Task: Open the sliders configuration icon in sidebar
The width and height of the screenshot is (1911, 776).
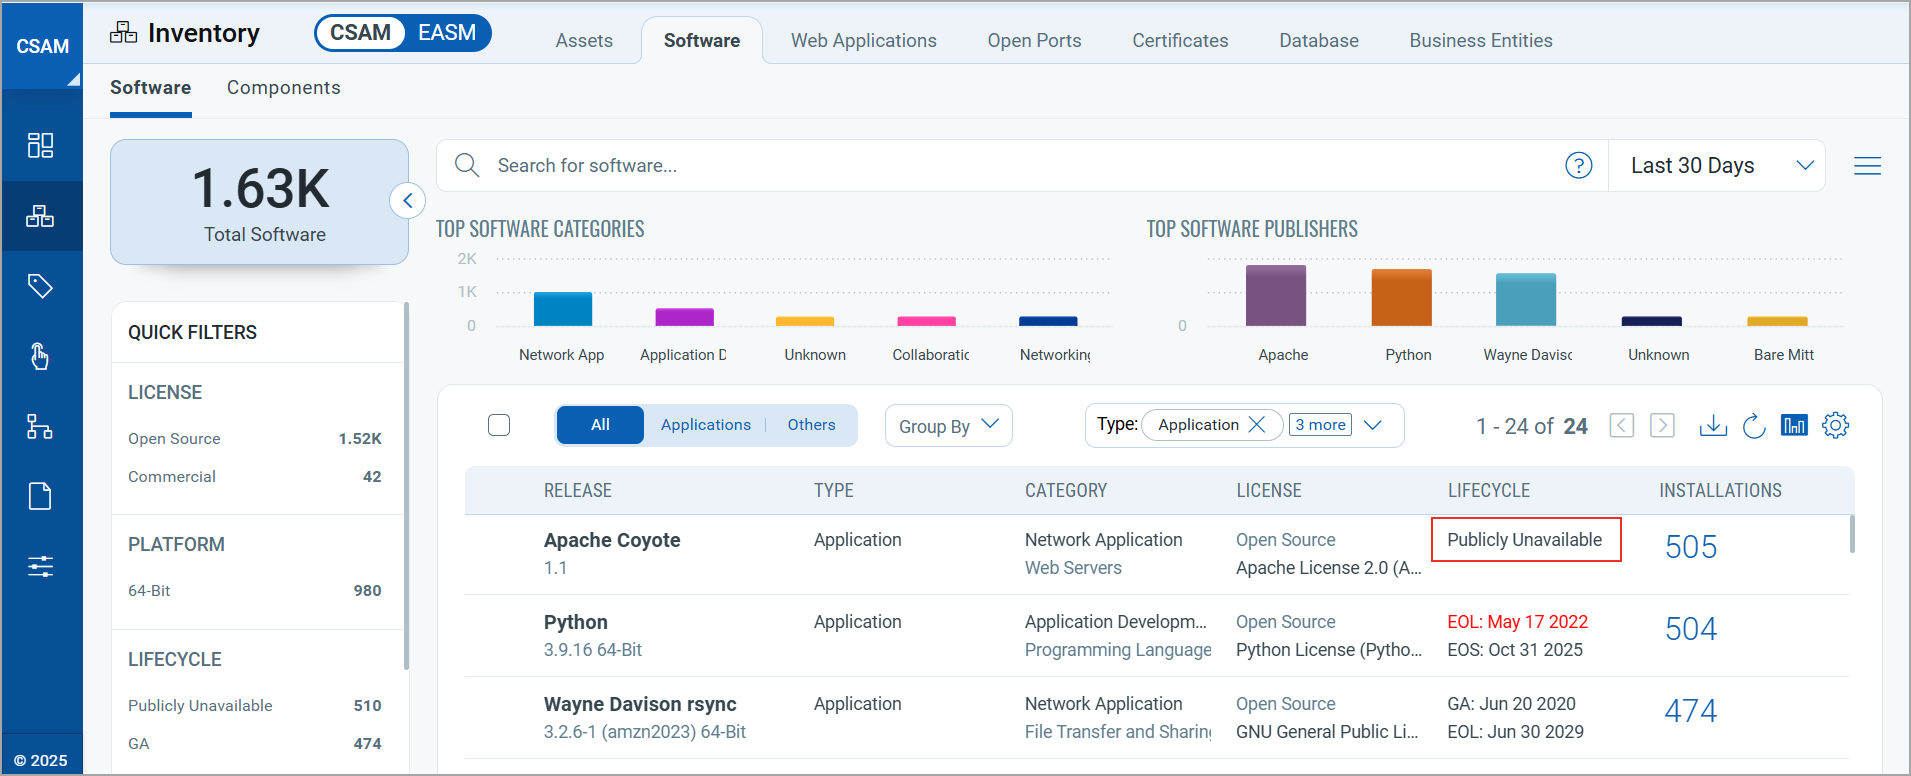Action: pos(40,566)
